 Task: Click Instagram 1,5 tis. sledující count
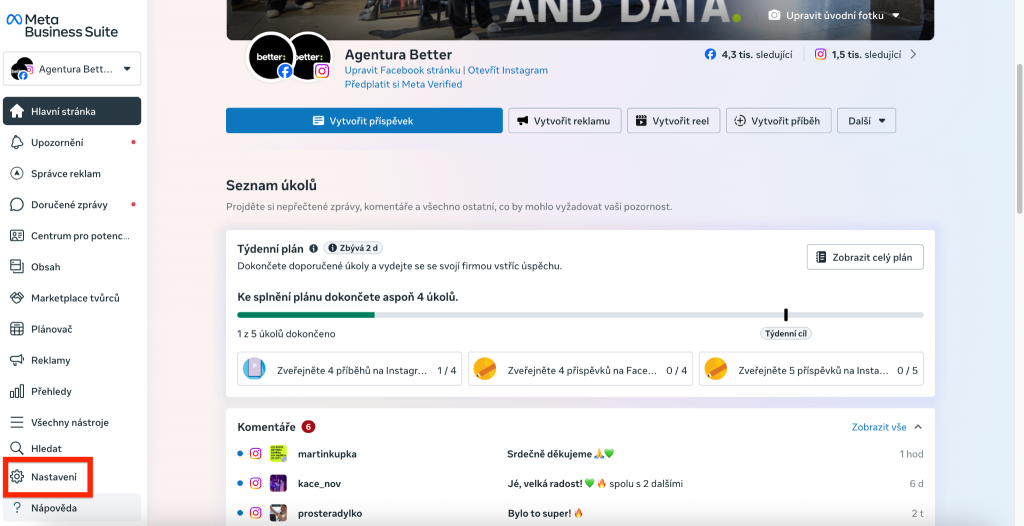858,55
